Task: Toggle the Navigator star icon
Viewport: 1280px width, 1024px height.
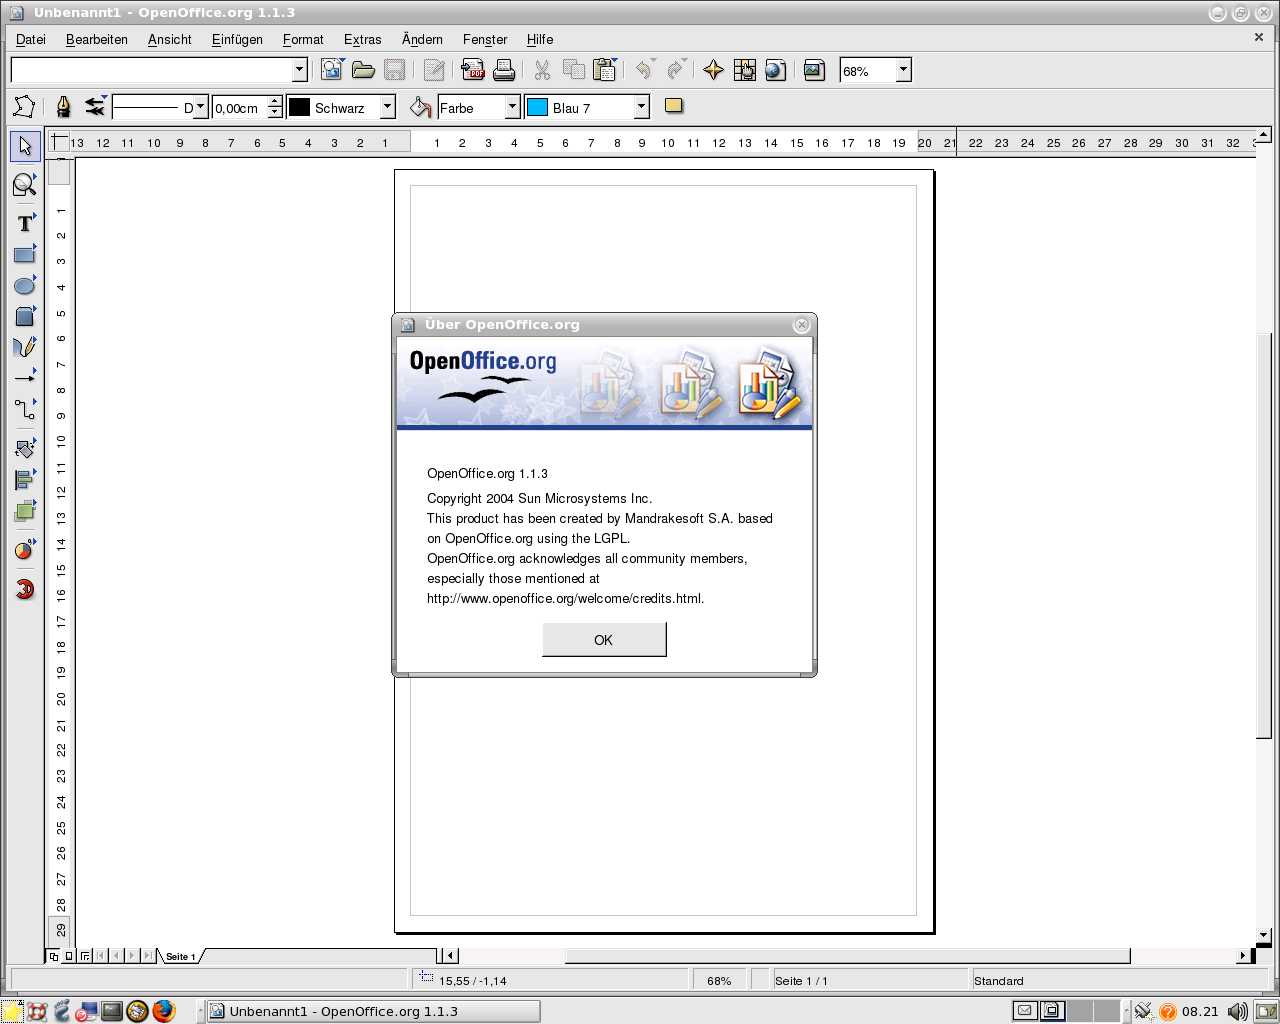Action: click(x=713, y=70)
